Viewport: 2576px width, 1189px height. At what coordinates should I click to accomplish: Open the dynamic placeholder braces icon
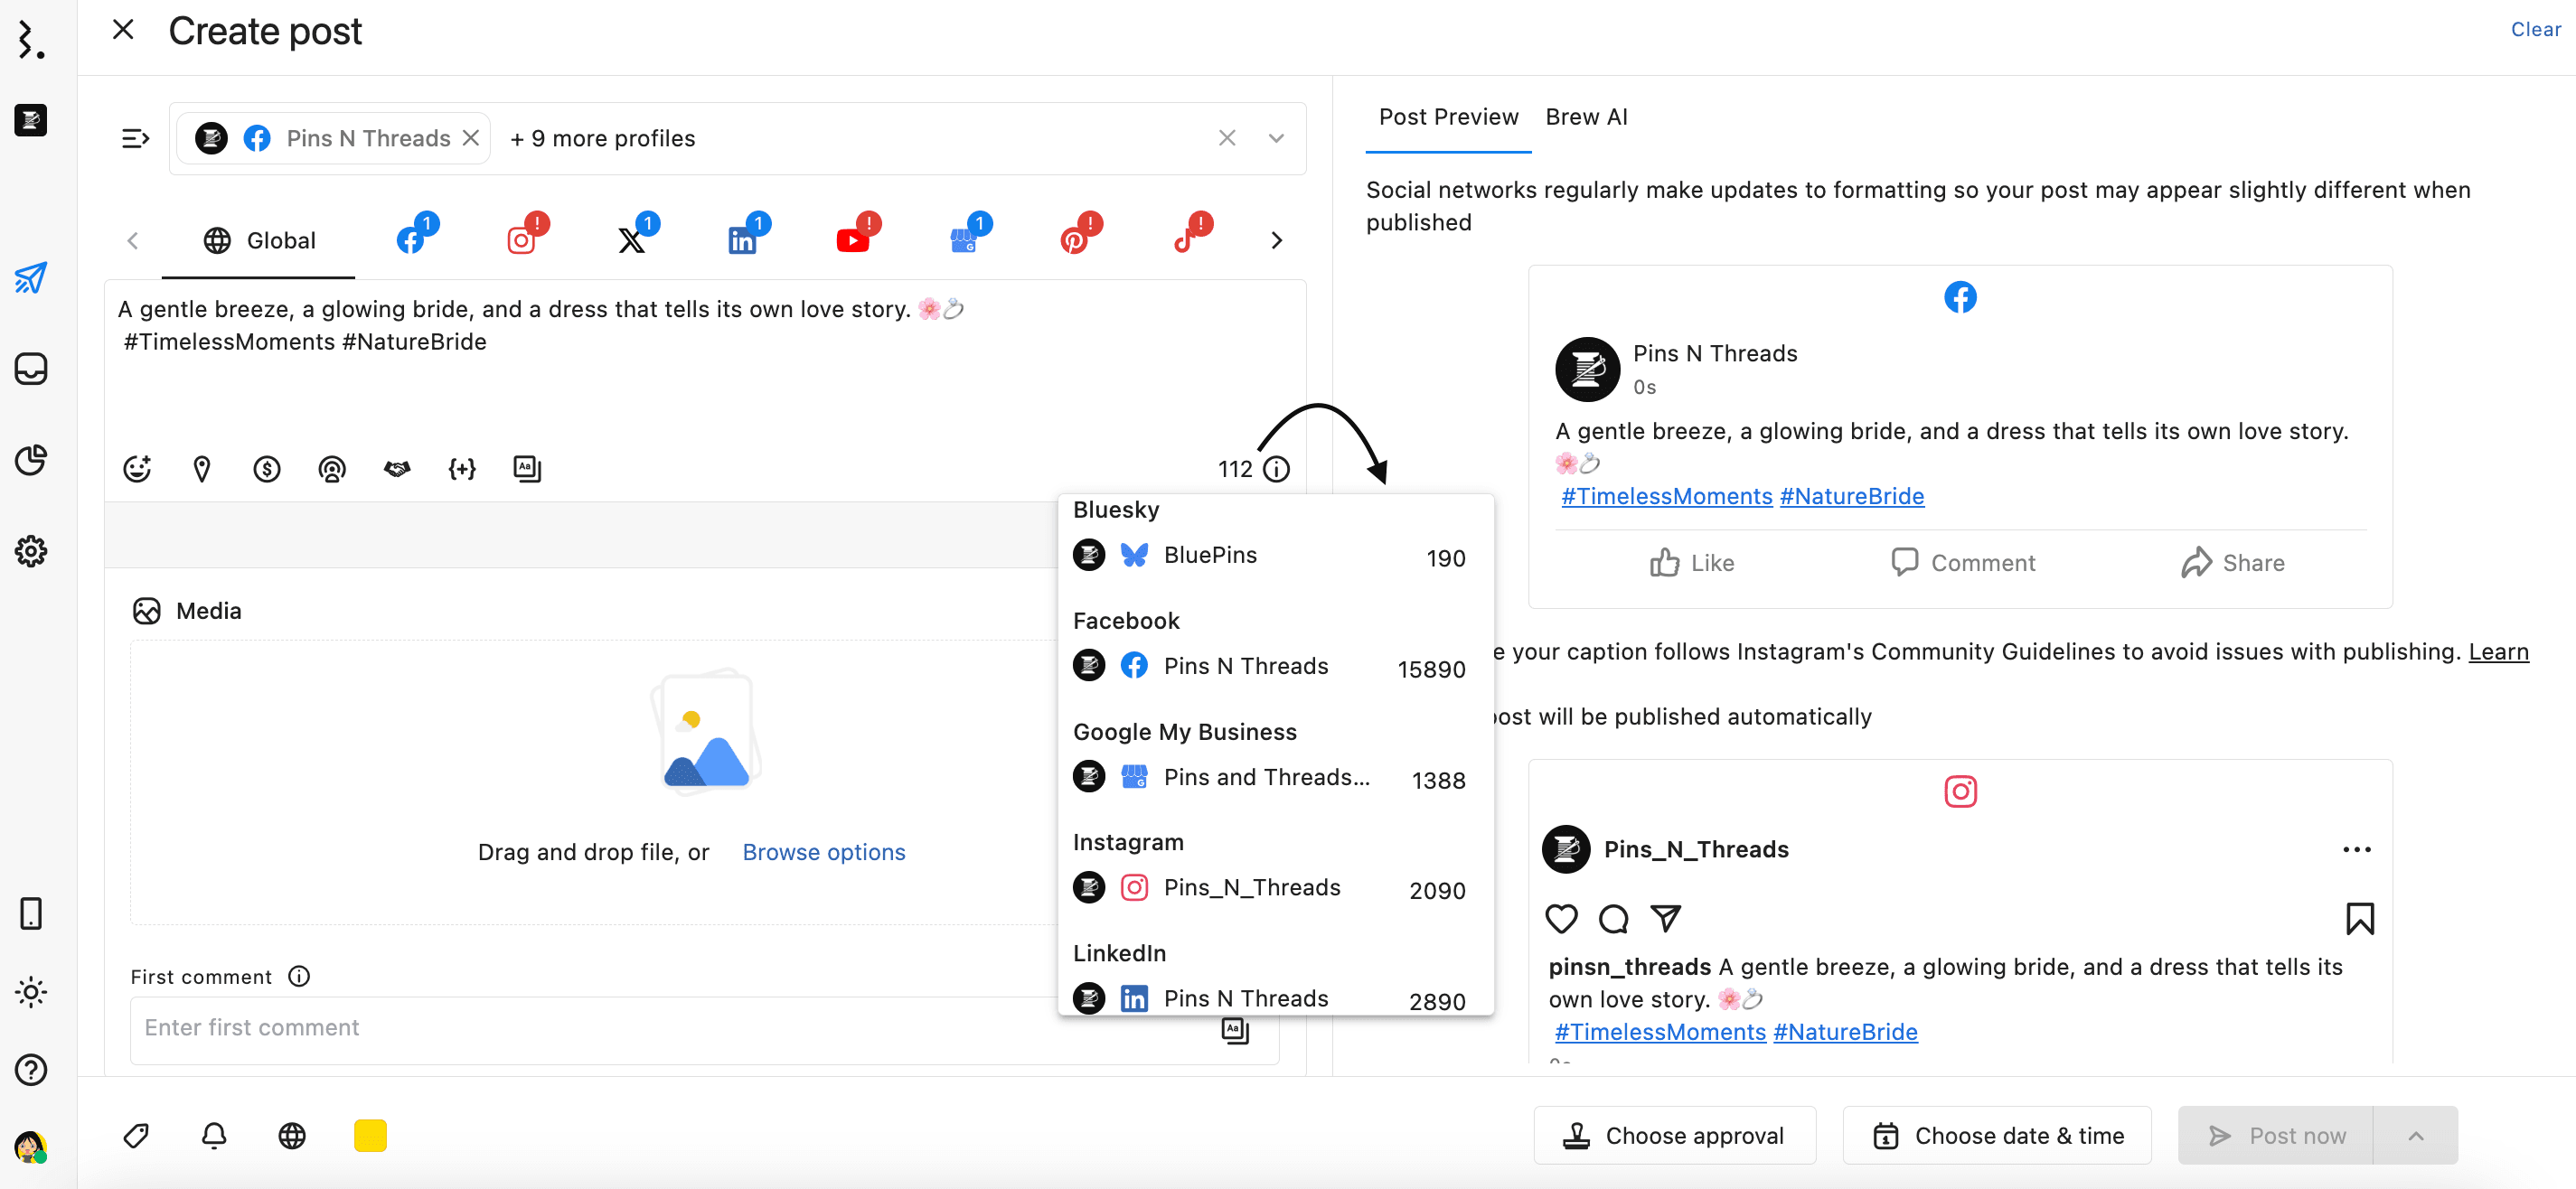[462, 469]
